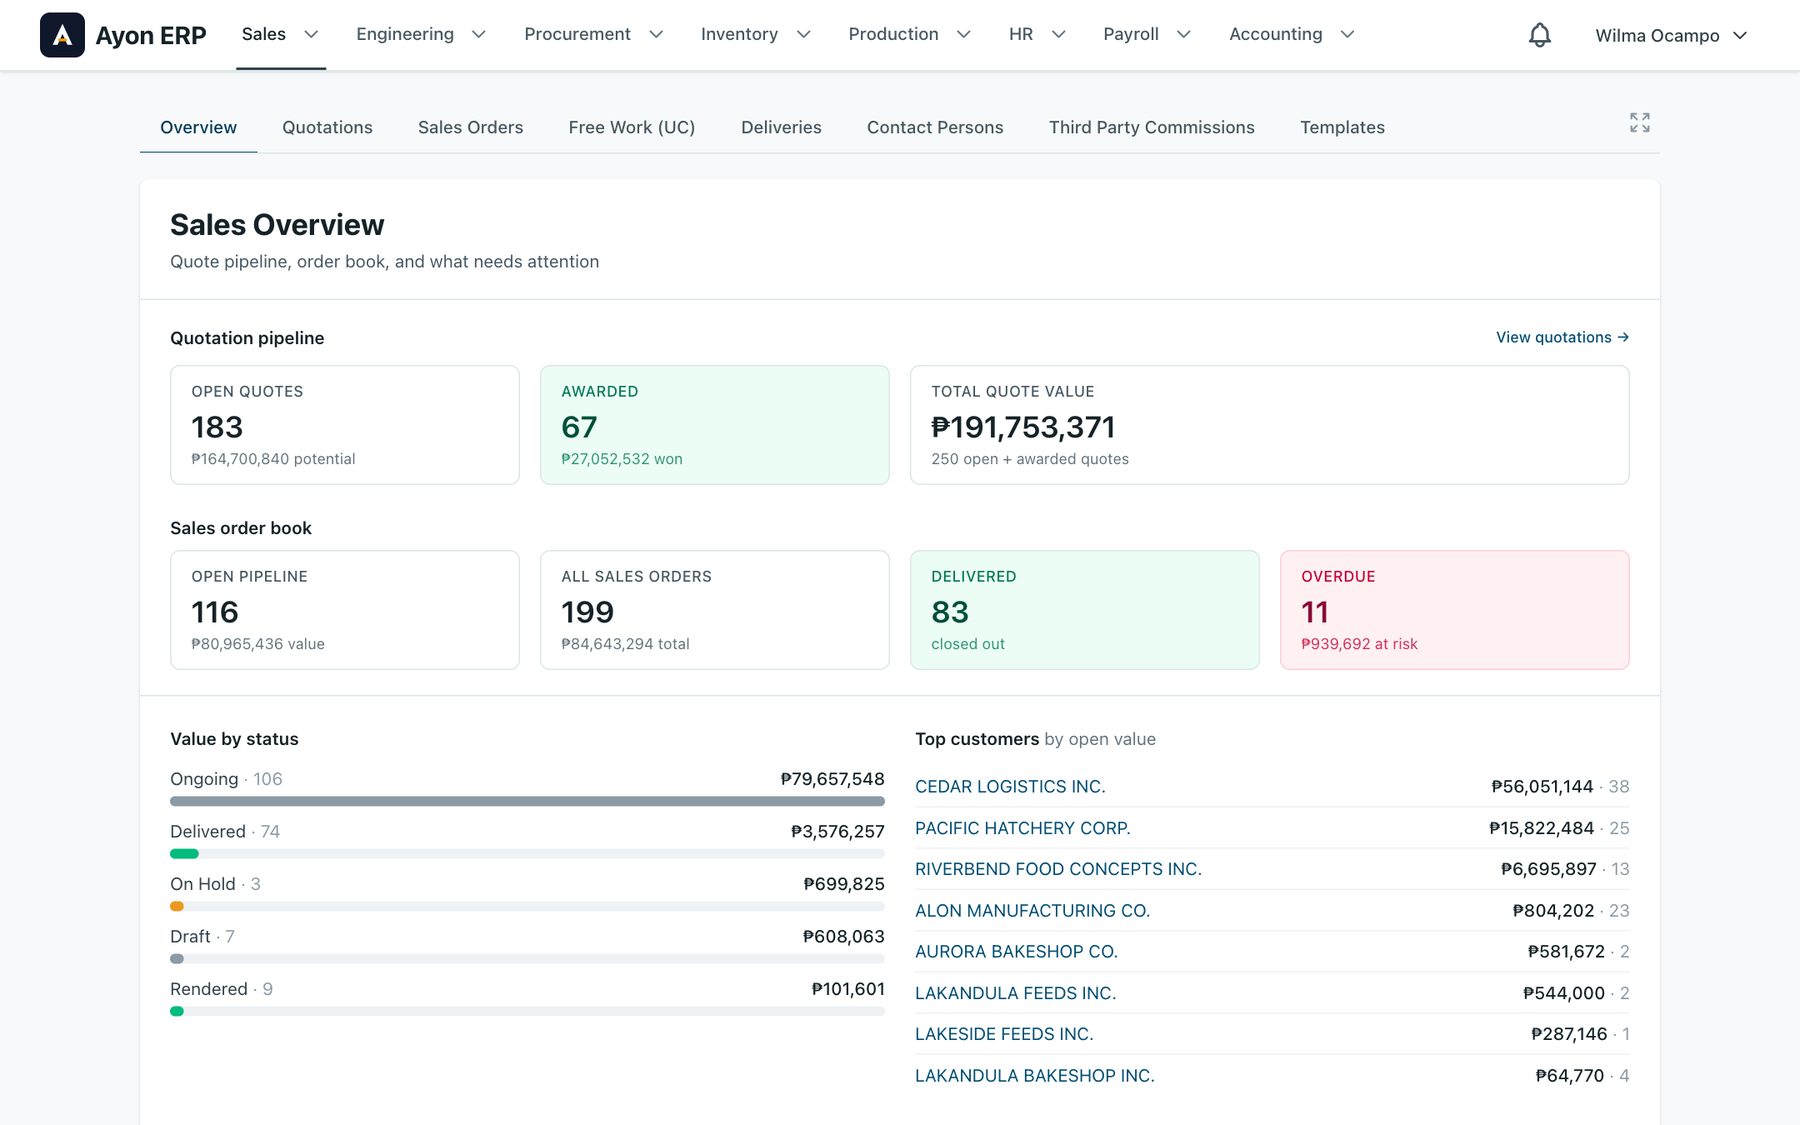The height and width of the screenshot is (1125, 1800).
Task: Switch to the Quotations tab
Action: click(x=327, y=128)
